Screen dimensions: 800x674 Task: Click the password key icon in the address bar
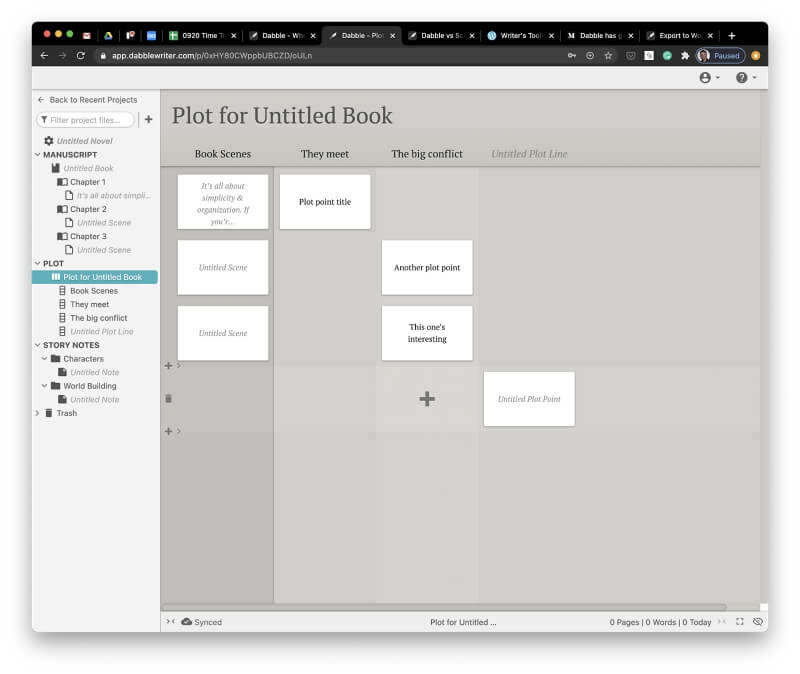point(572,56)
